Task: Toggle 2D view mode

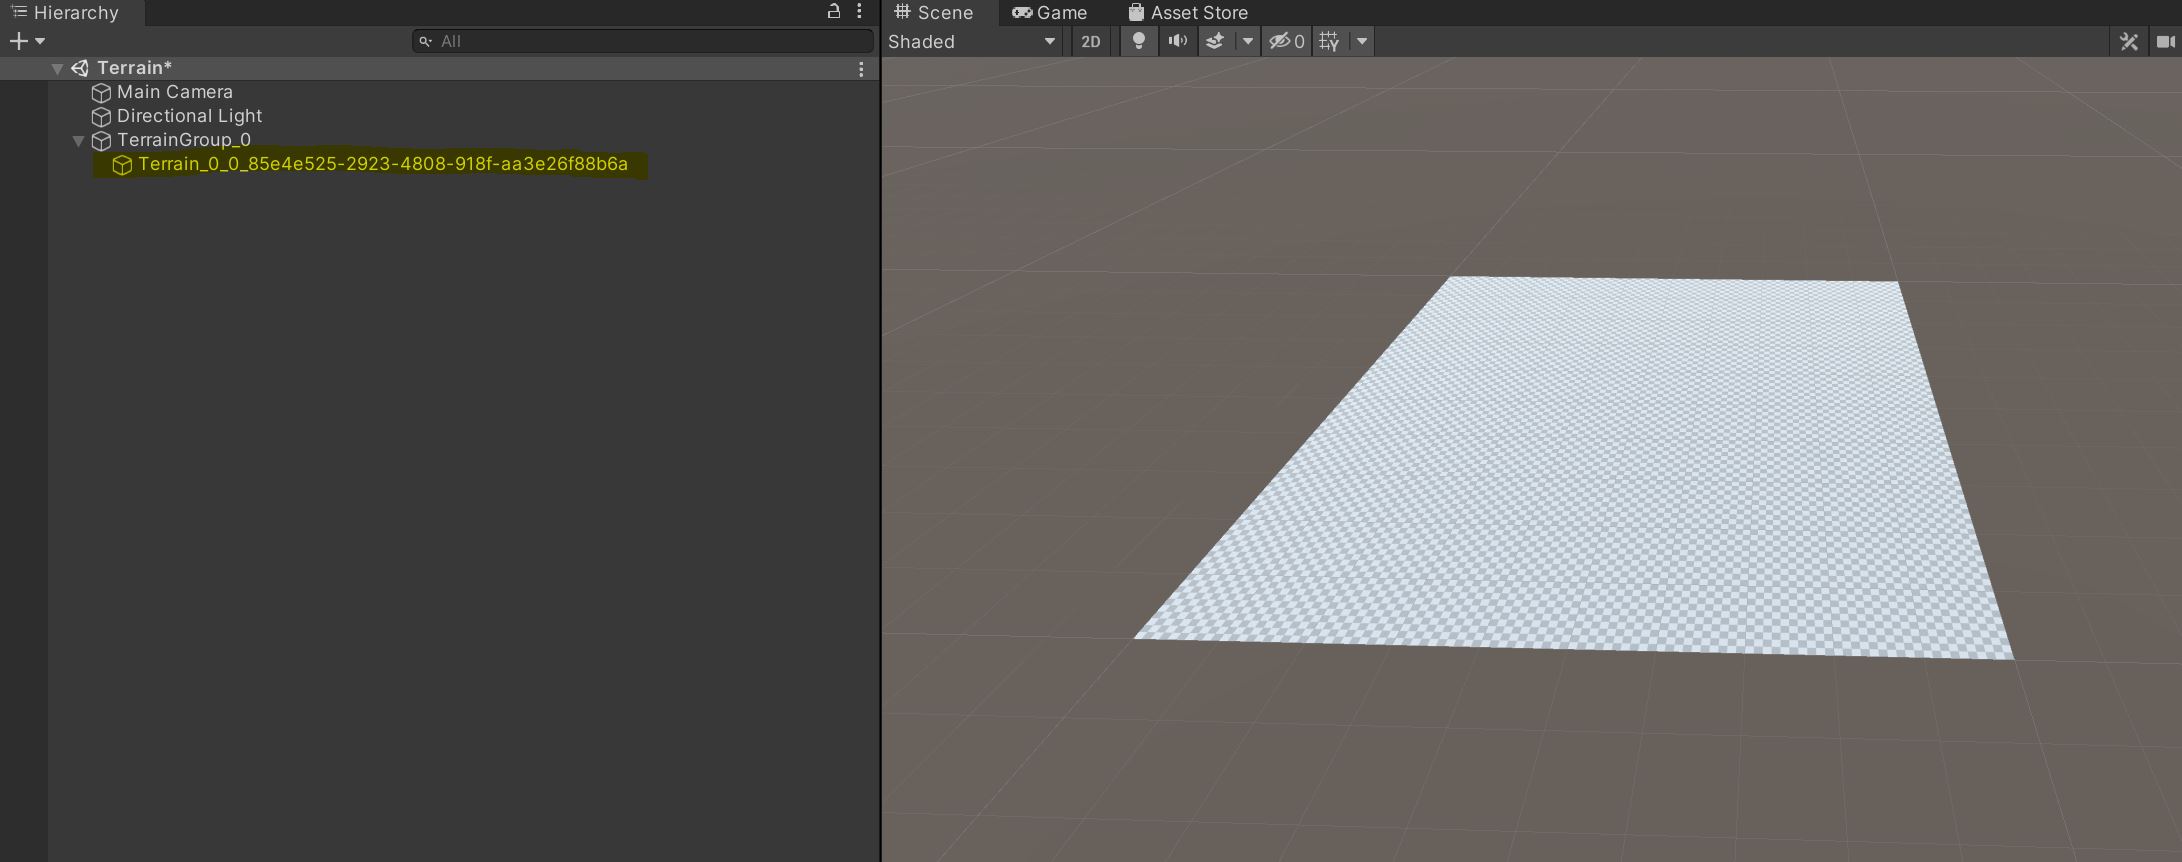Action: click(x=1090, y=41)
